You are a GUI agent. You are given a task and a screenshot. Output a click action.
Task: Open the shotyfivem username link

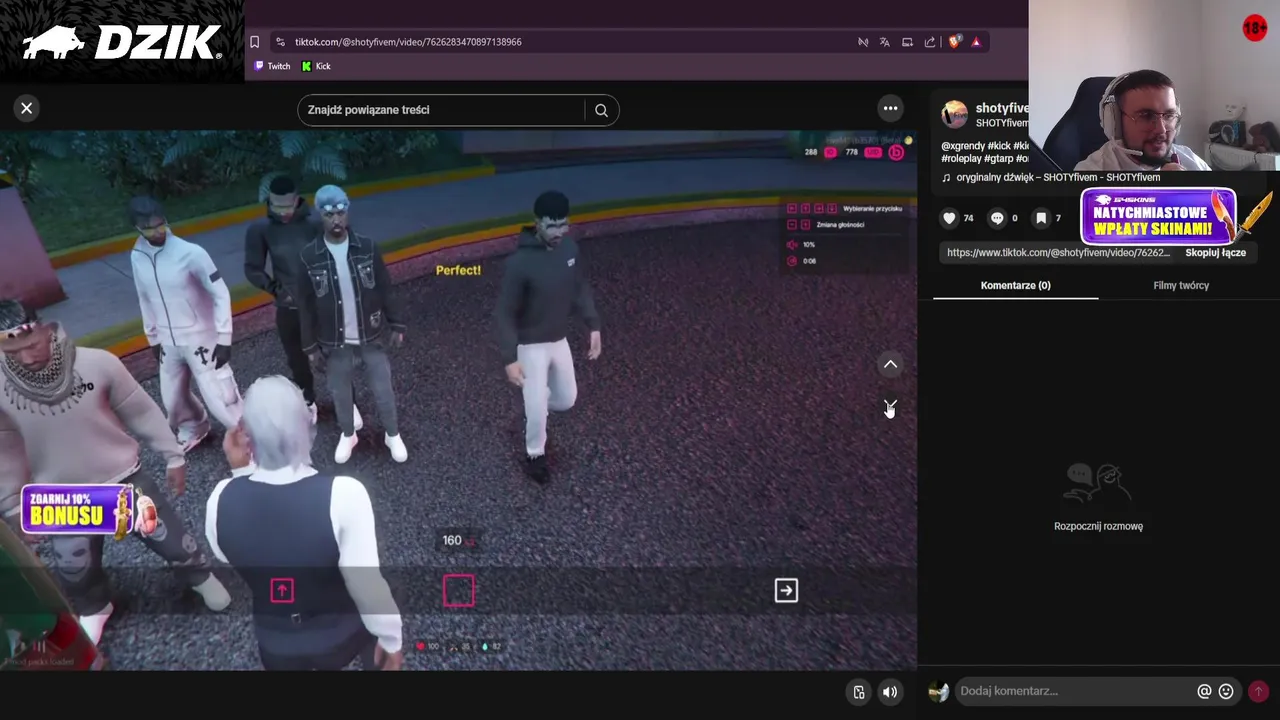(1002, 108)
